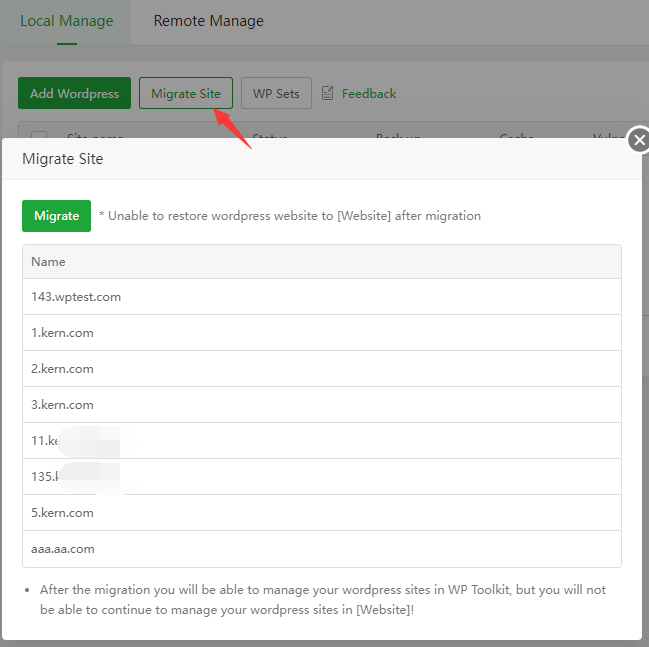649x647 pixels.
Task: Select the 143.wptest.com row
Action: tap(76, 297)
